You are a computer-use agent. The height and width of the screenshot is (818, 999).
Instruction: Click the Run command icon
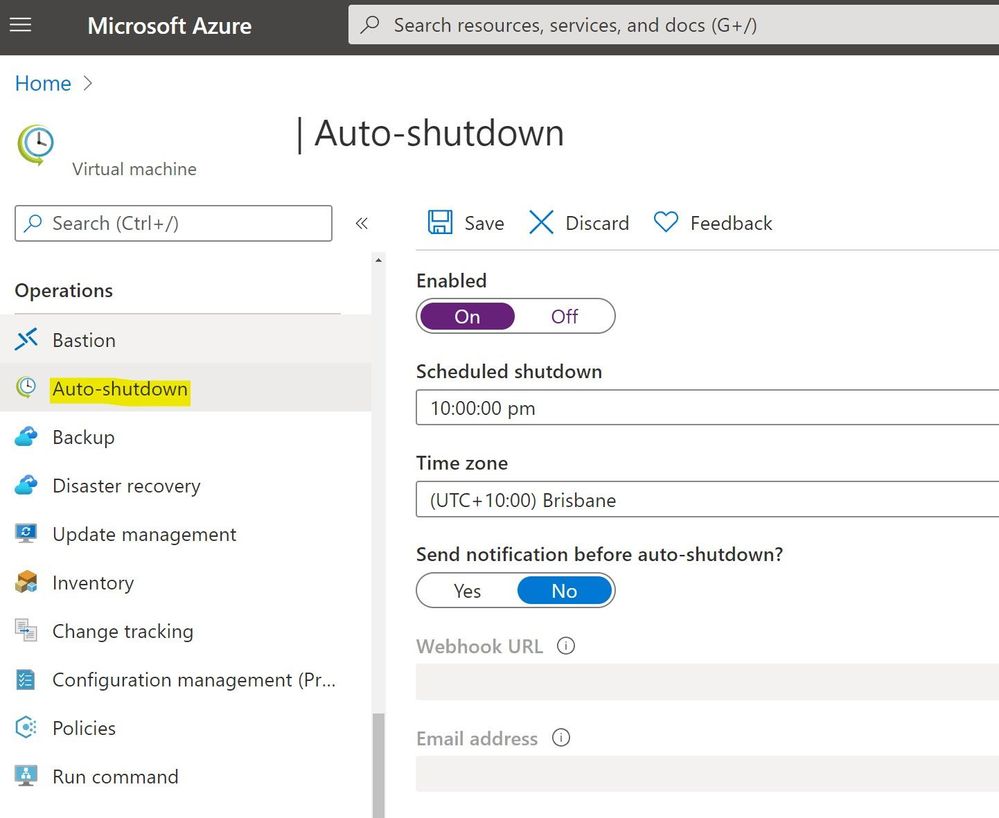click(26, 776)
